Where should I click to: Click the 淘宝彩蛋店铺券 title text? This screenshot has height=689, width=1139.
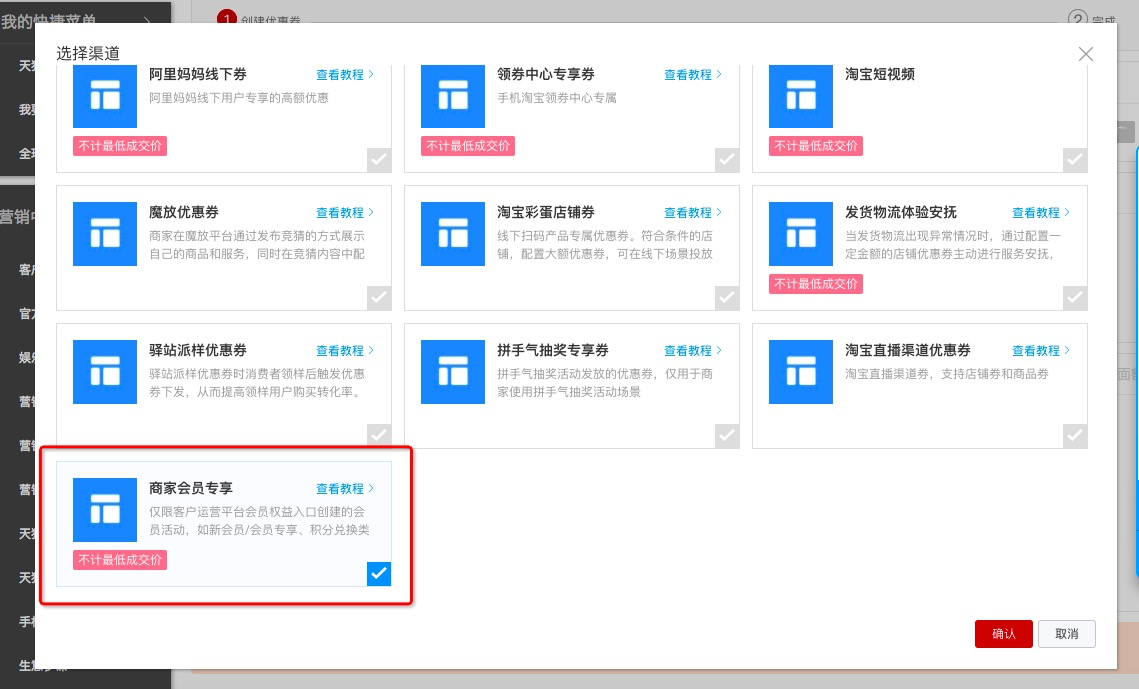click(546, 212)
